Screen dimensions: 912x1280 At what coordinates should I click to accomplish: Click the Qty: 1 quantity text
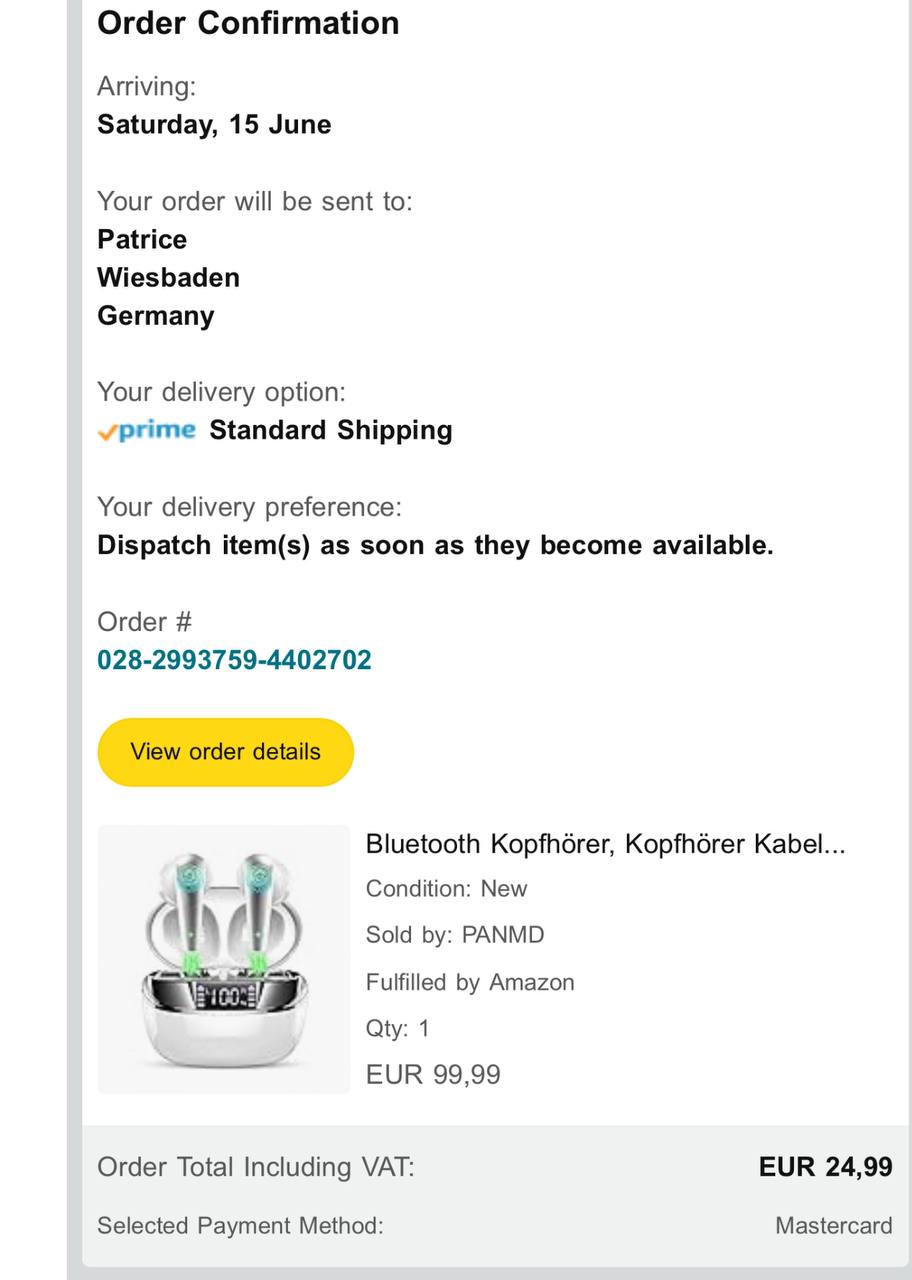[x=397, y=1028]
